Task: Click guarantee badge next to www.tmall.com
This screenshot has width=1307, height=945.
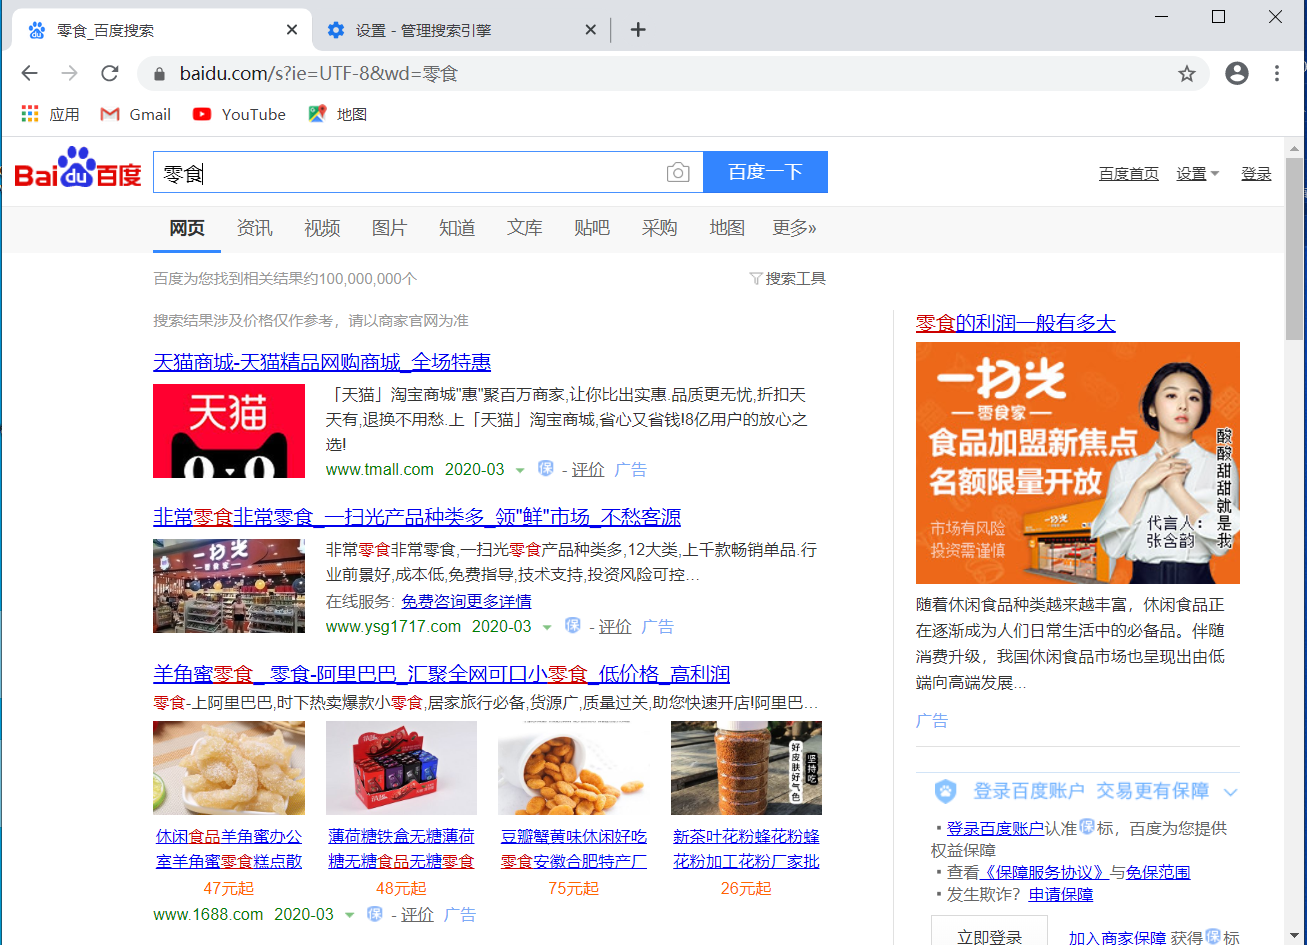Action: [546, 468]
